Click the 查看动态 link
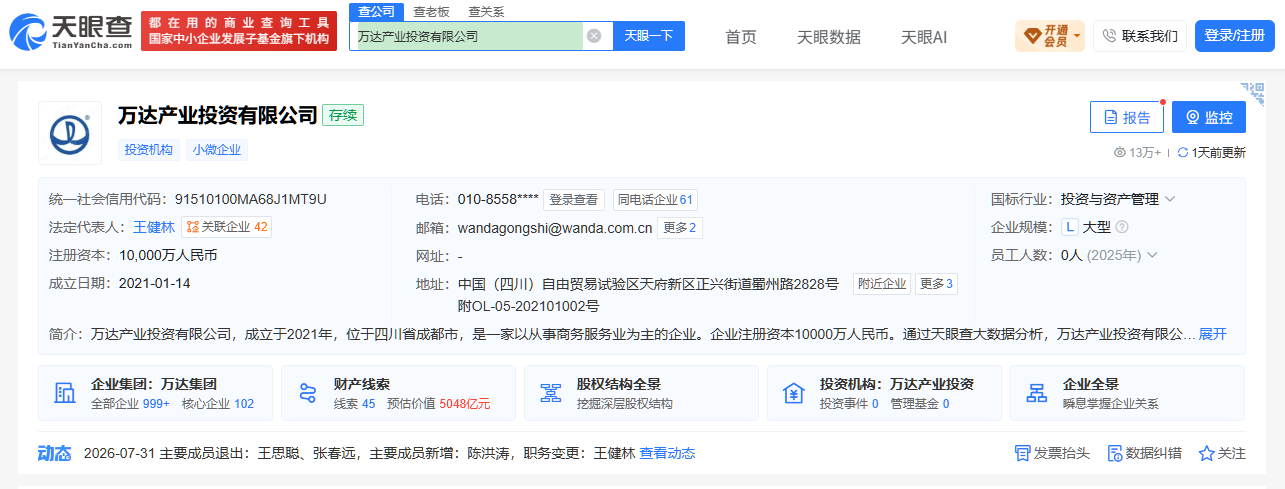 [667, 453]
